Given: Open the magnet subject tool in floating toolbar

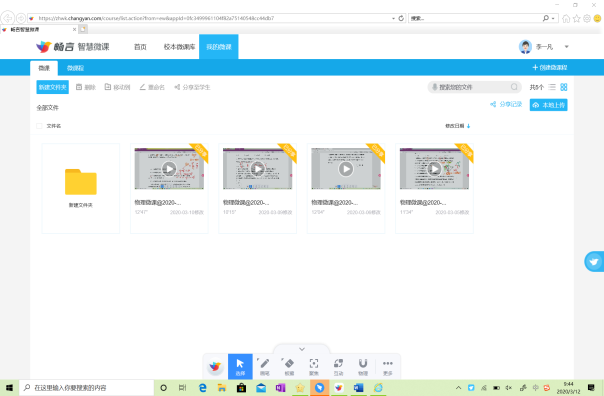Looking at the screenshot, I should point(363,366).
